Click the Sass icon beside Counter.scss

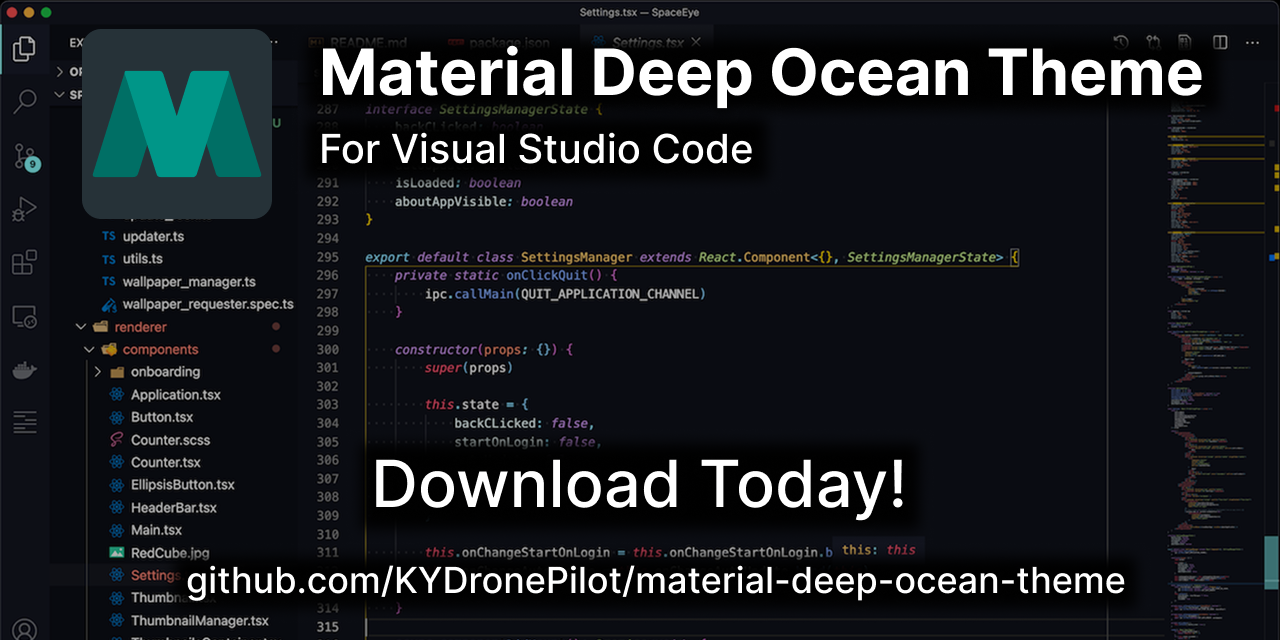pos(115,440)
